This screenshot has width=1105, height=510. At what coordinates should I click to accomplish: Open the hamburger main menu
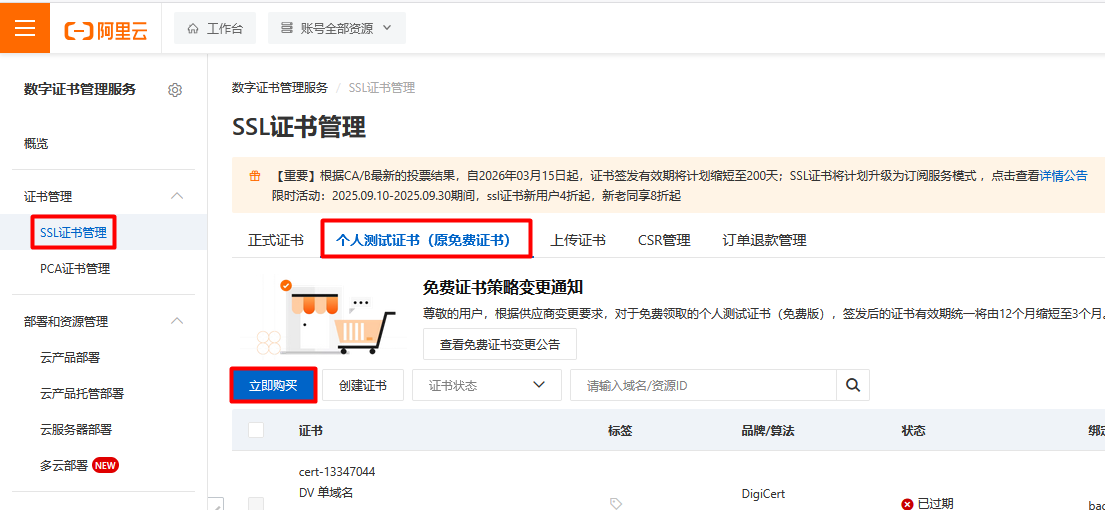click(x=25, y=27)
